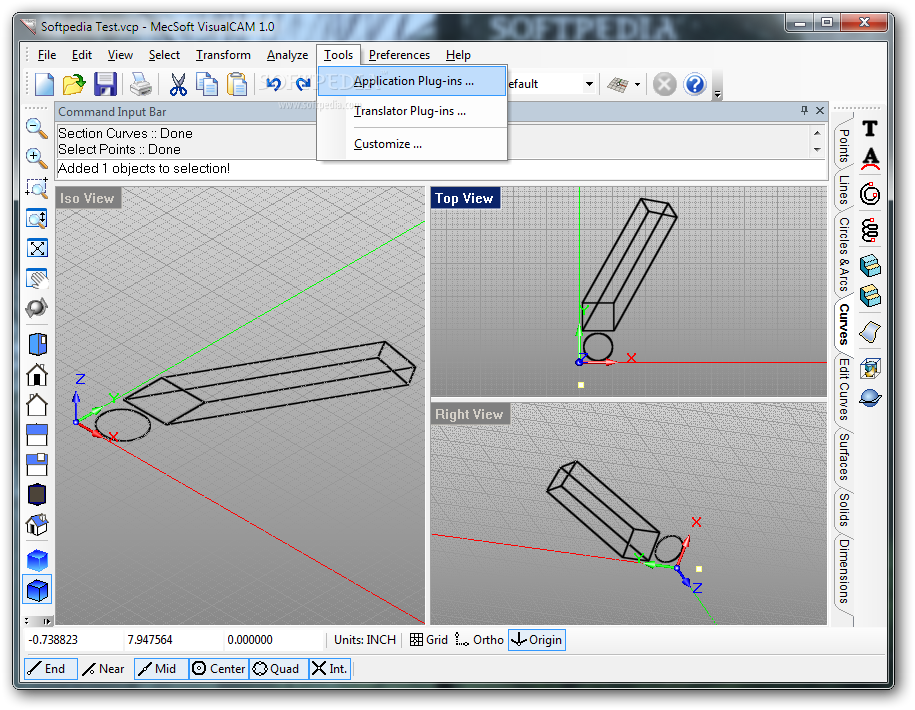Close the Command Input Bar
The width and height of the screenshot is (915, 710).
pos(819,110)
